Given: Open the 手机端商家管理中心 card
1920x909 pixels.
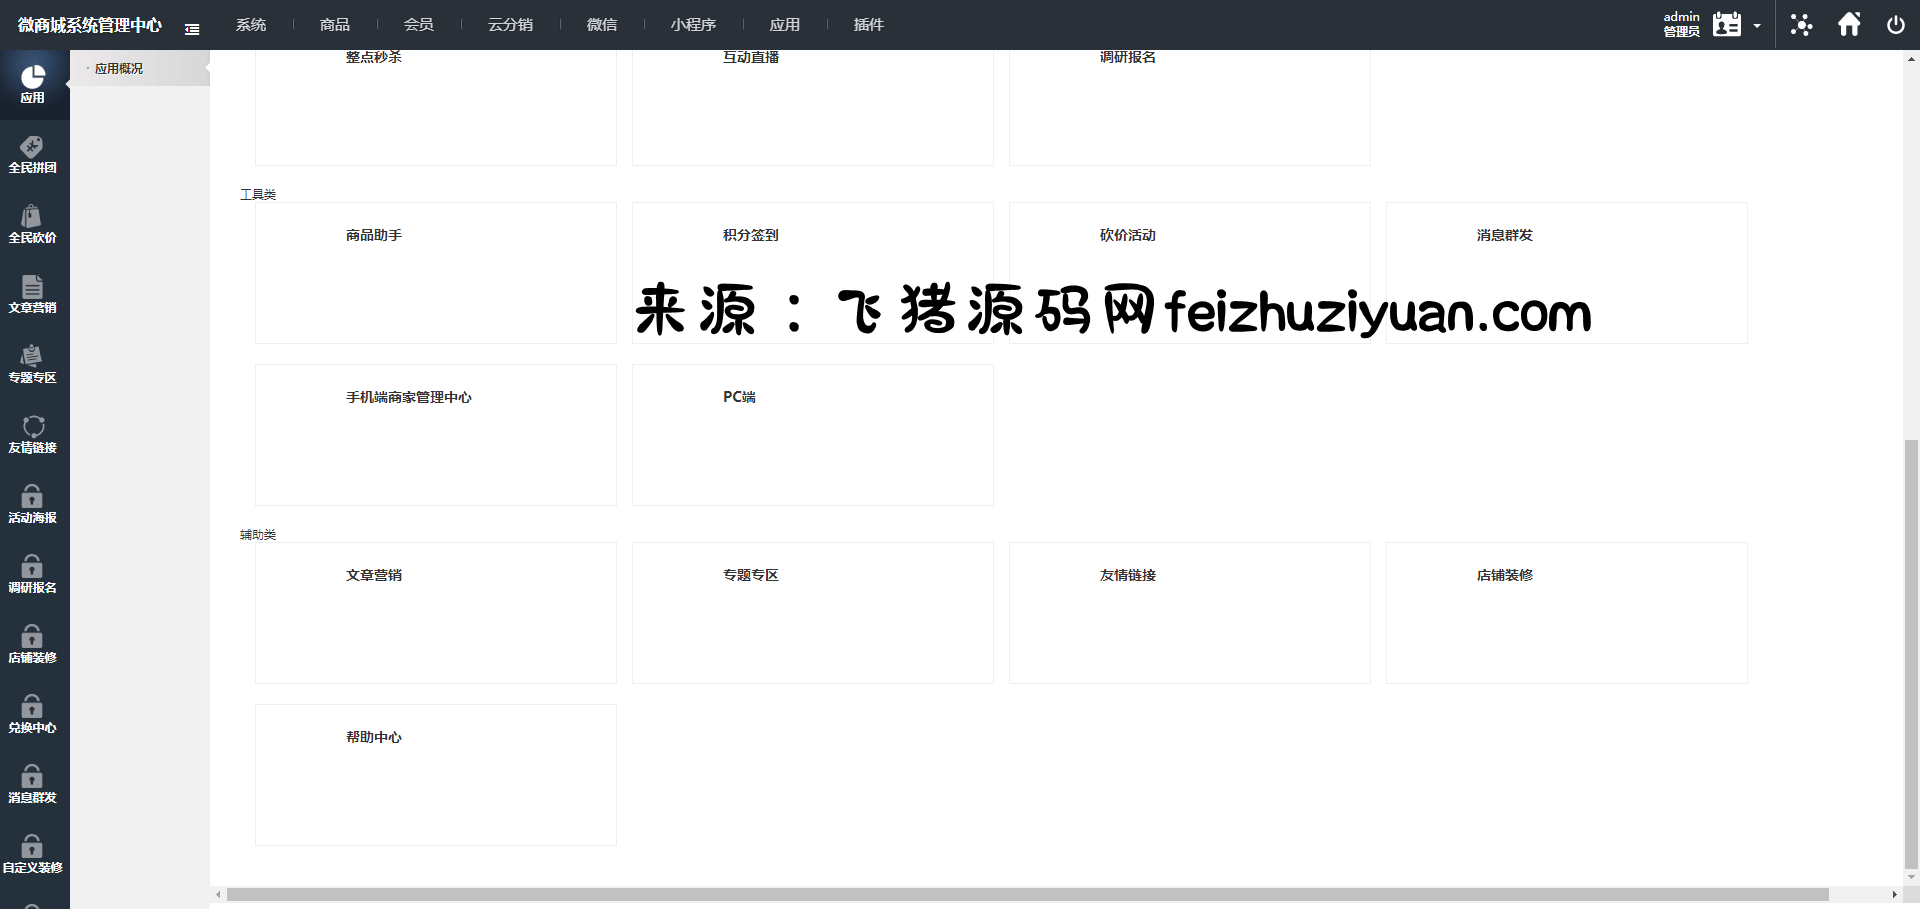Looking at the screenshot, I should (x=435, y=435).
